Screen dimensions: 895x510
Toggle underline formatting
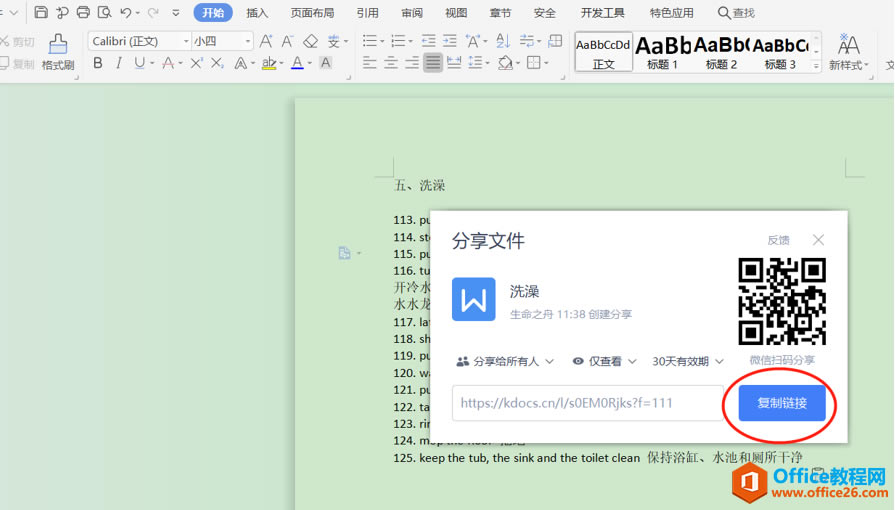click(139, 63)
